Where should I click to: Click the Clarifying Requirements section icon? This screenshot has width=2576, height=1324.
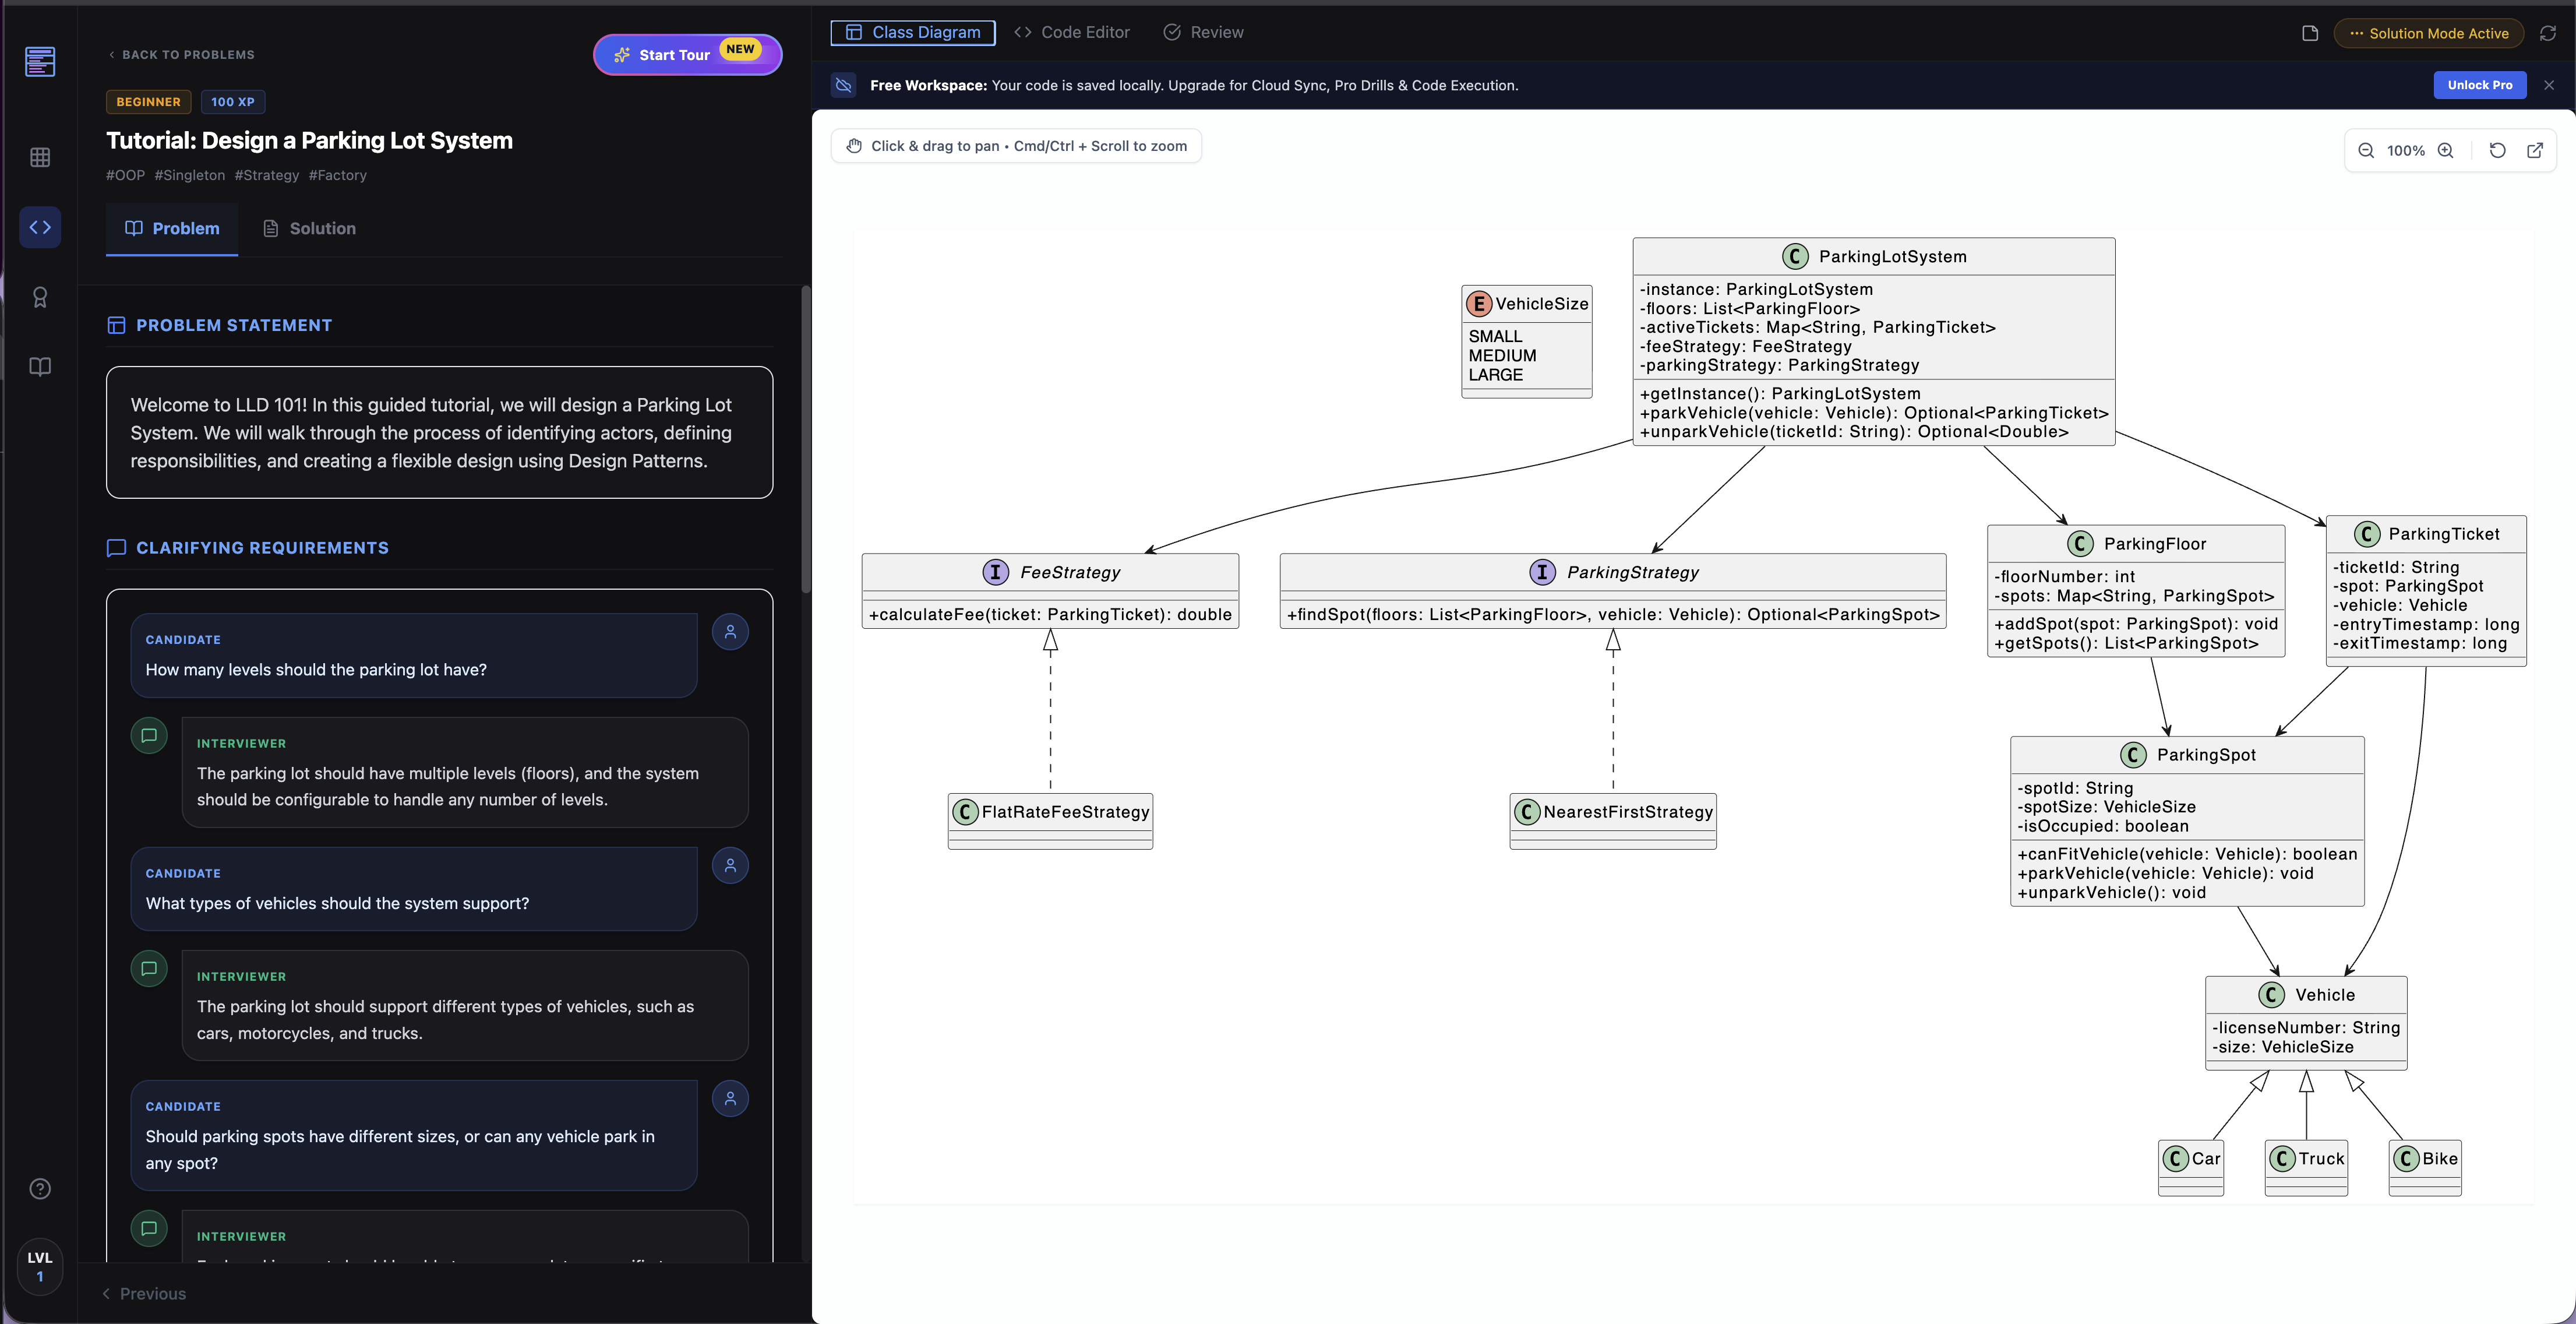(x=116, y=548)
